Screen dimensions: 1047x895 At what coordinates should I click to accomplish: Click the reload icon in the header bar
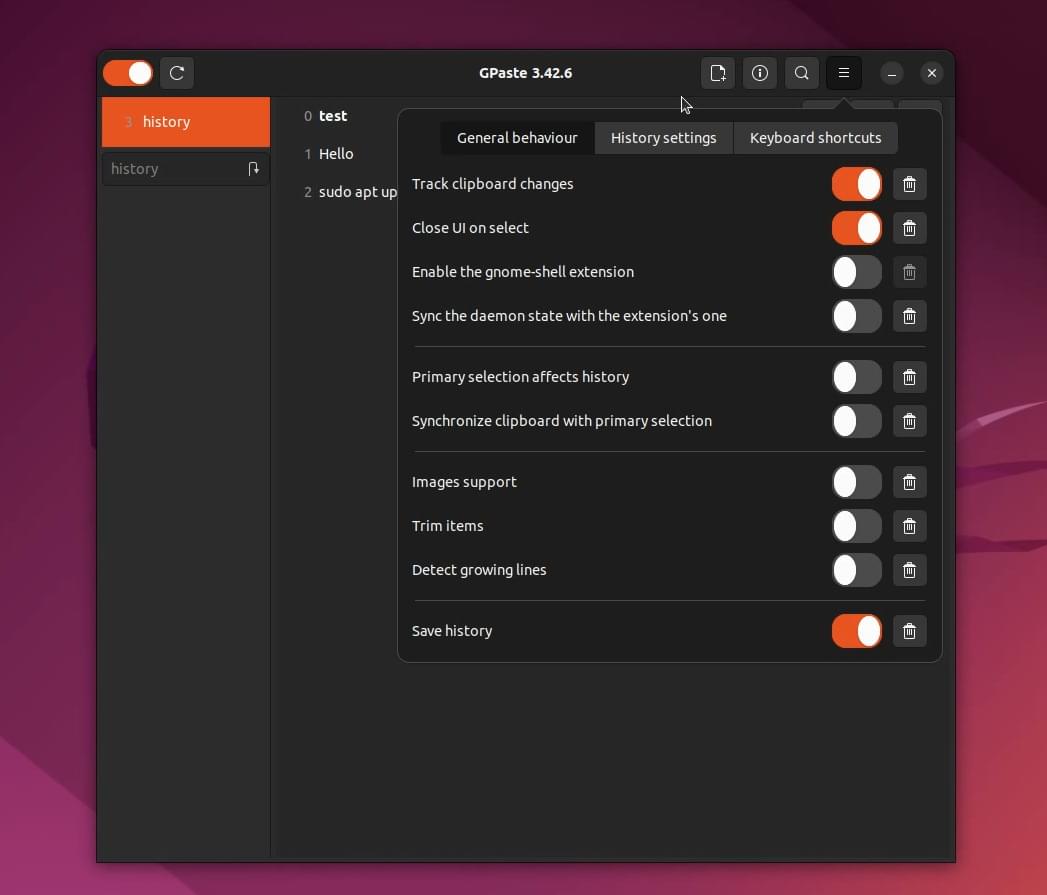click(x=177, y=73)
